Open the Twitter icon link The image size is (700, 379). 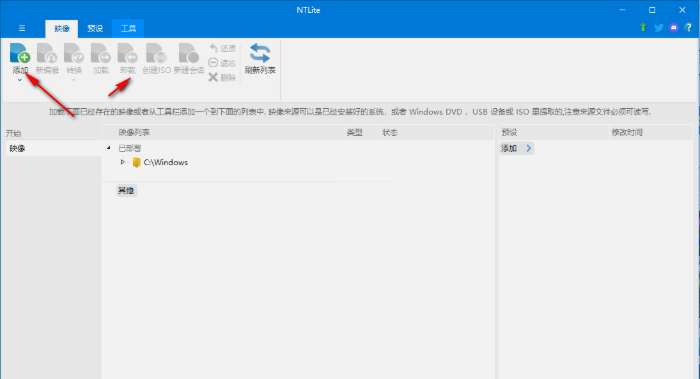pyautogui.click(x=659, y=28)
